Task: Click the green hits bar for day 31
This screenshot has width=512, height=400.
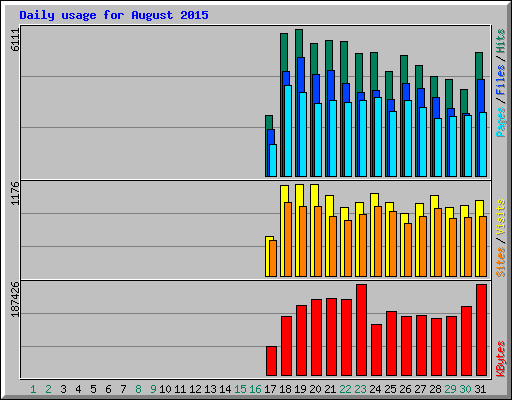Action: (x=479, y=65)
